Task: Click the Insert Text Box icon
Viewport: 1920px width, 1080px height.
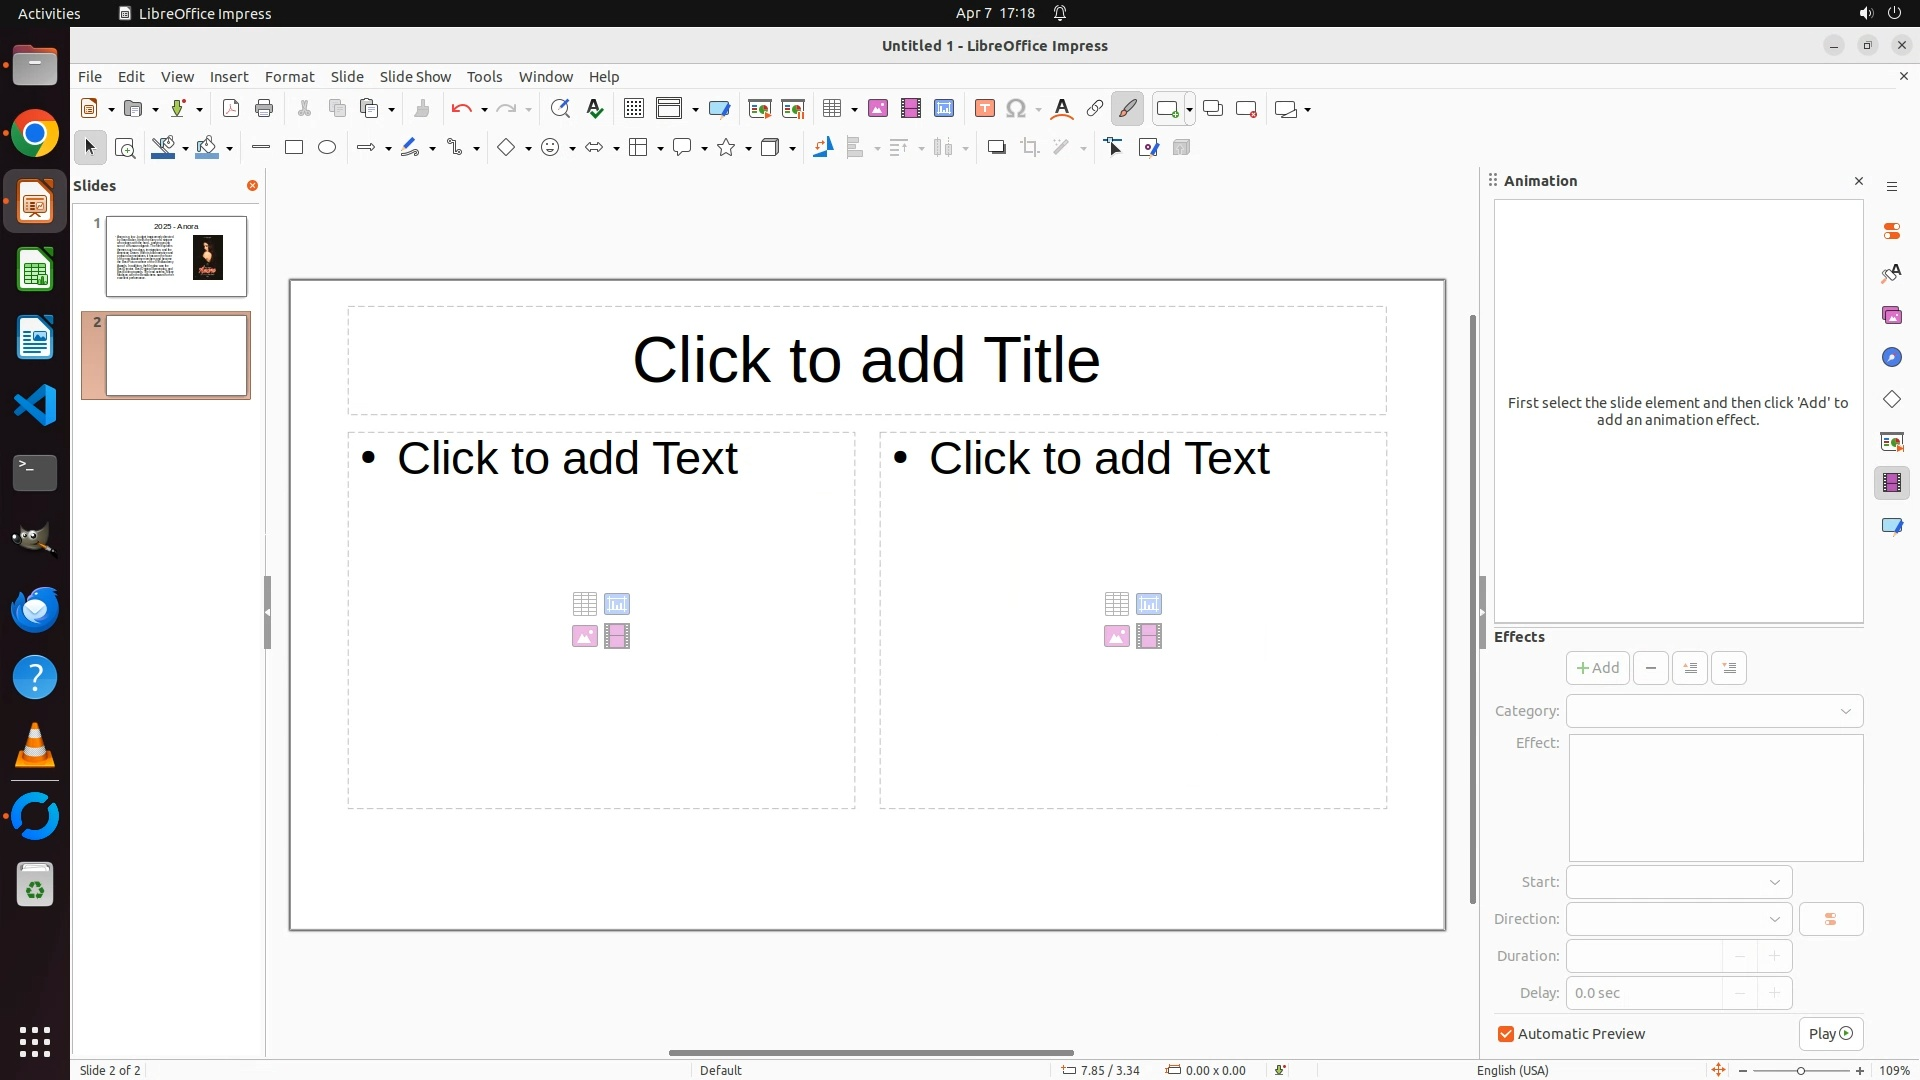Action: coord(984,109)
